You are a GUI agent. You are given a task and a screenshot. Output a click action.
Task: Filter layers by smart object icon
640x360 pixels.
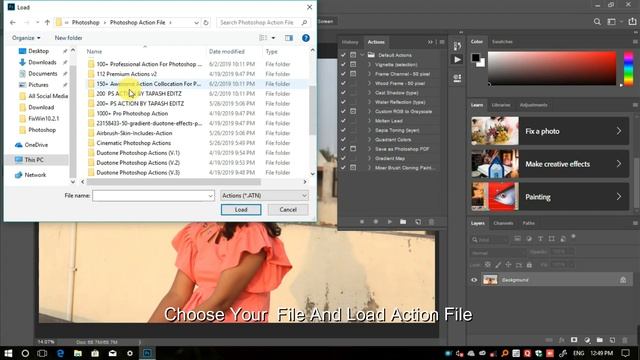pyautogui.click(x=563, y=239)
